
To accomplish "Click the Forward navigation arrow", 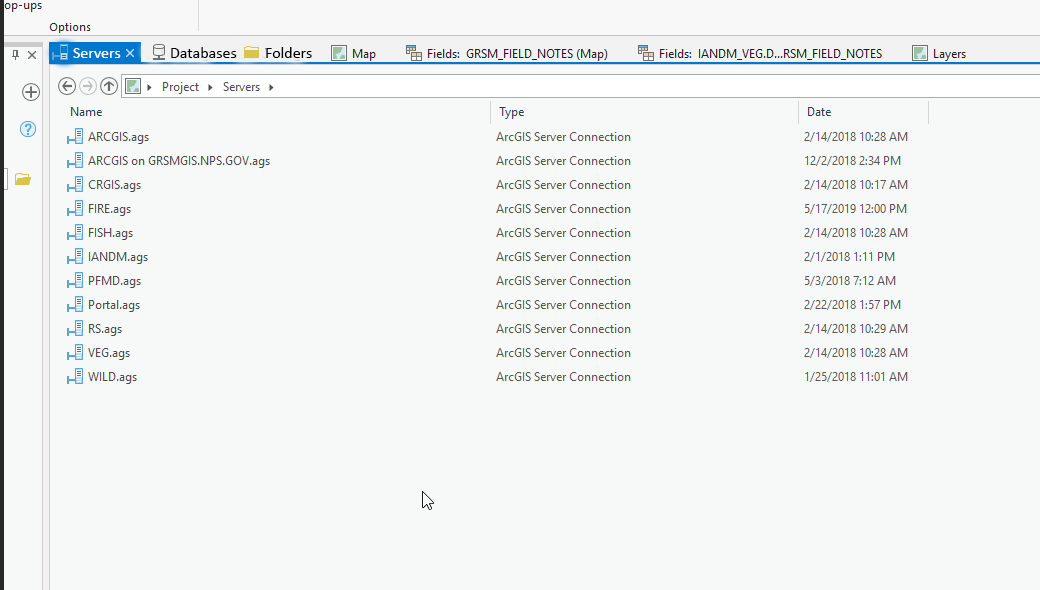I will (88, 86).
